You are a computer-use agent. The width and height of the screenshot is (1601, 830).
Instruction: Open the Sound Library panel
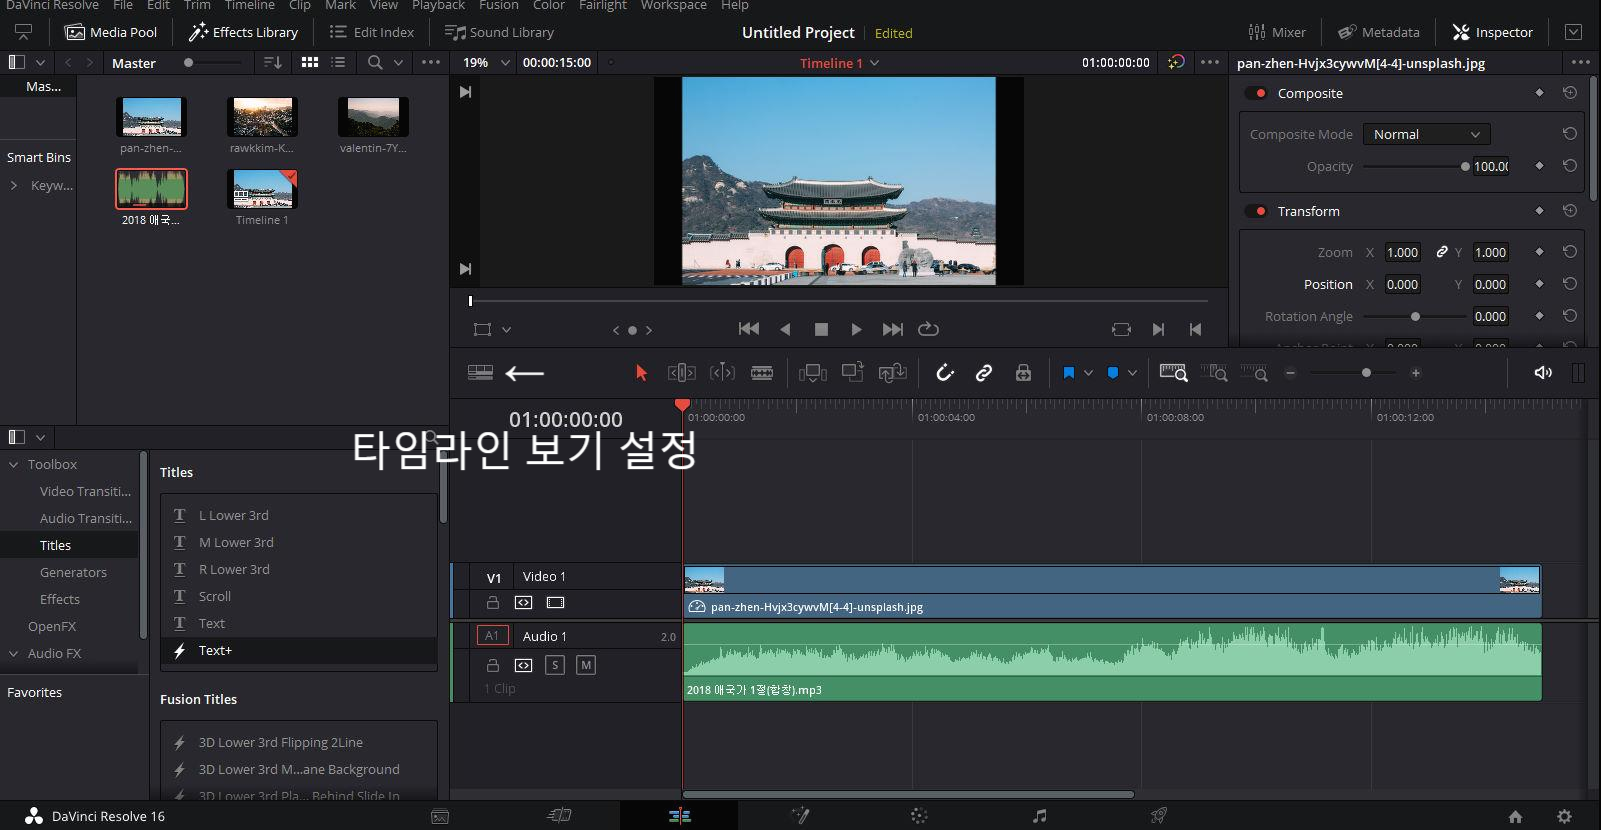point(499,32)
